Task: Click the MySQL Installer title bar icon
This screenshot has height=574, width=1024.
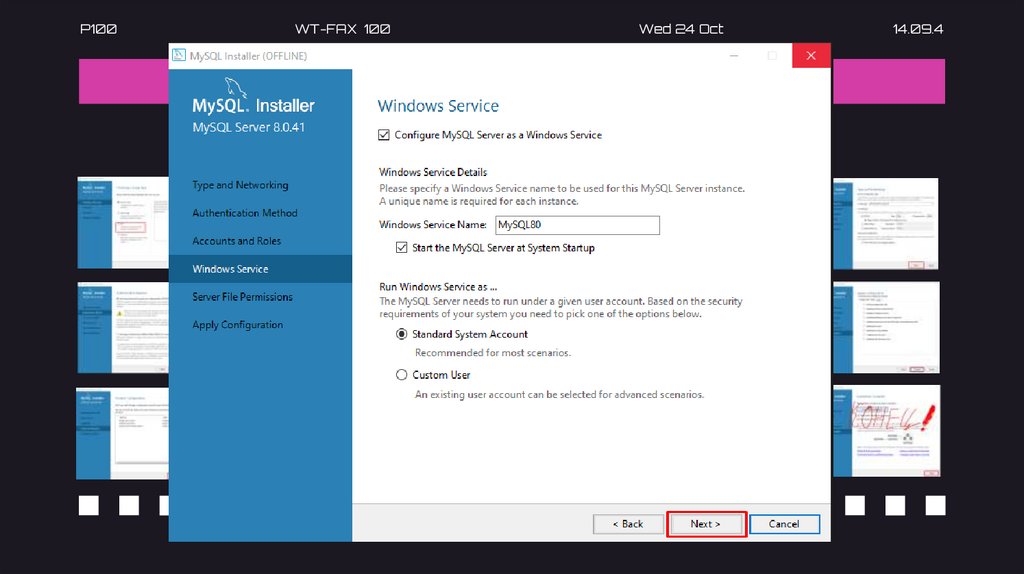Action: pos(179,56)
